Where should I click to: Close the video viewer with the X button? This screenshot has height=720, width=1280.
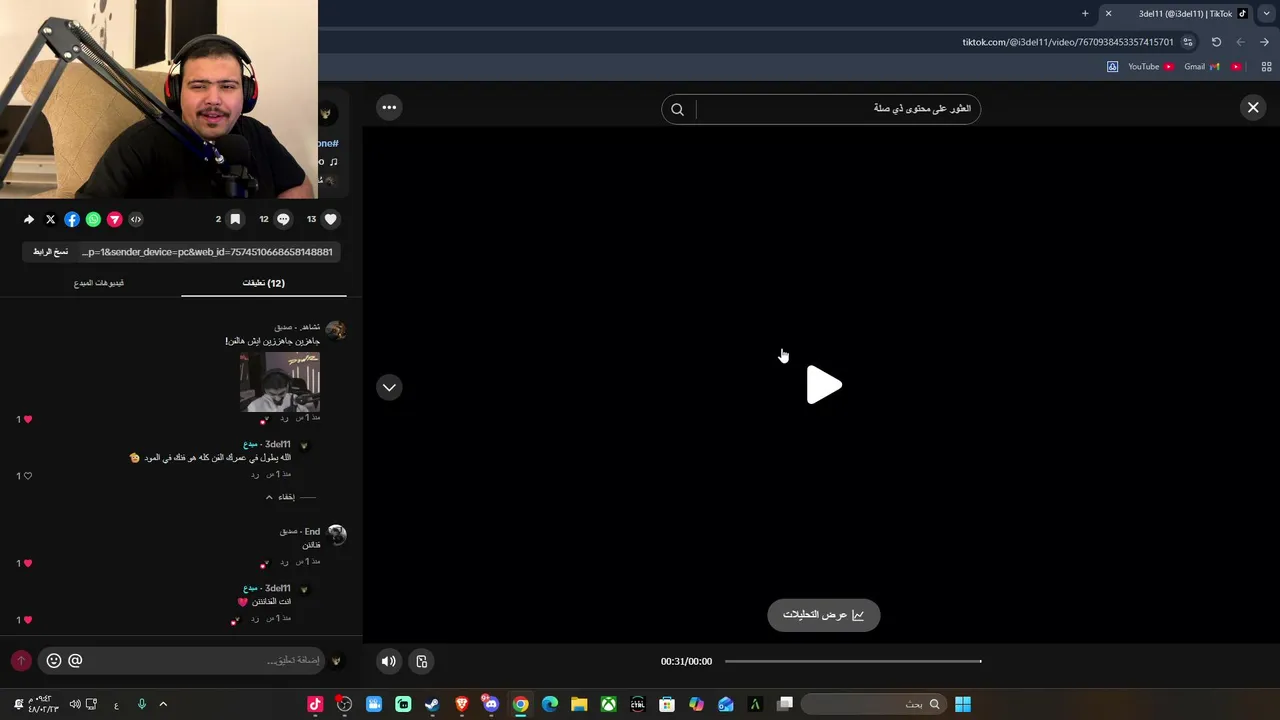point(1253,108)
